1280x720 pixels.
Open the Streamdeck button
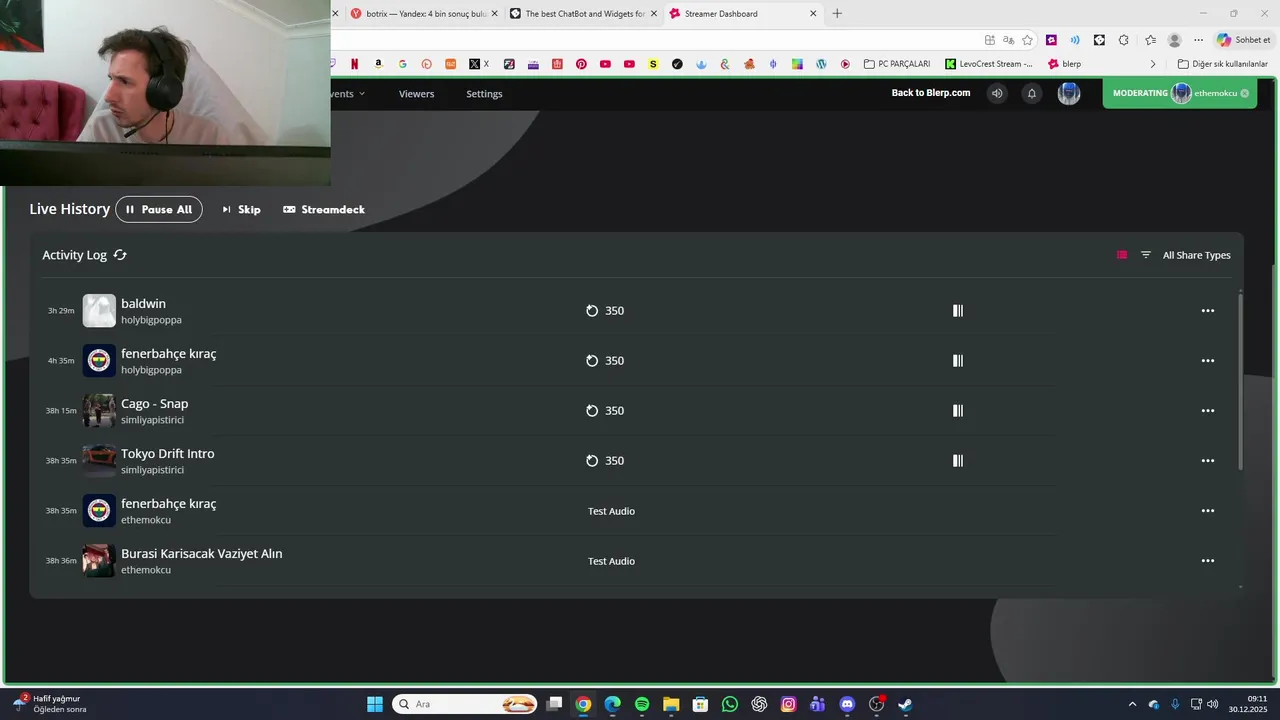pyautogui.click(x=324, y=210)
